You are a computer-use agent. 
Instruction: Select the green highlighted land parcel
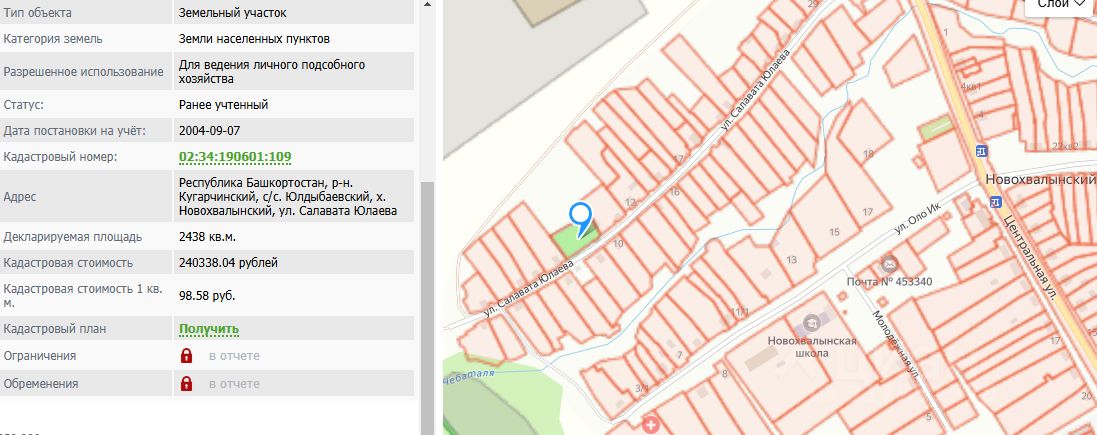pyautogui.click(x=576, y=240)
